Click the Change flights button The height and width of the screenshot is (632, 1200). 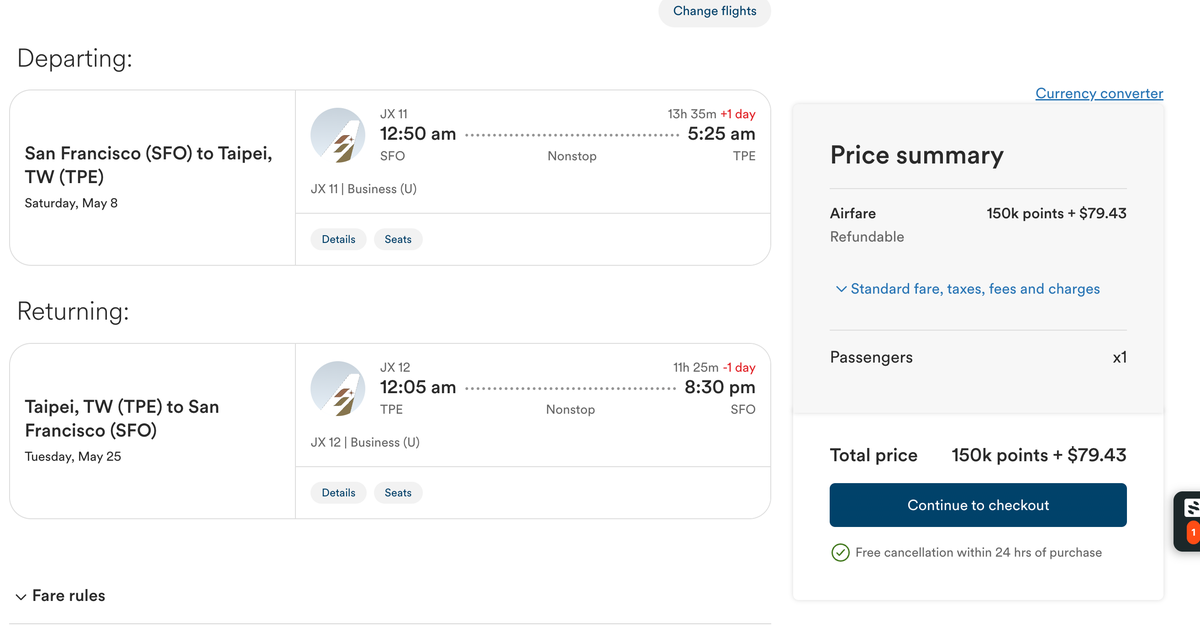(x=715, y=12)
